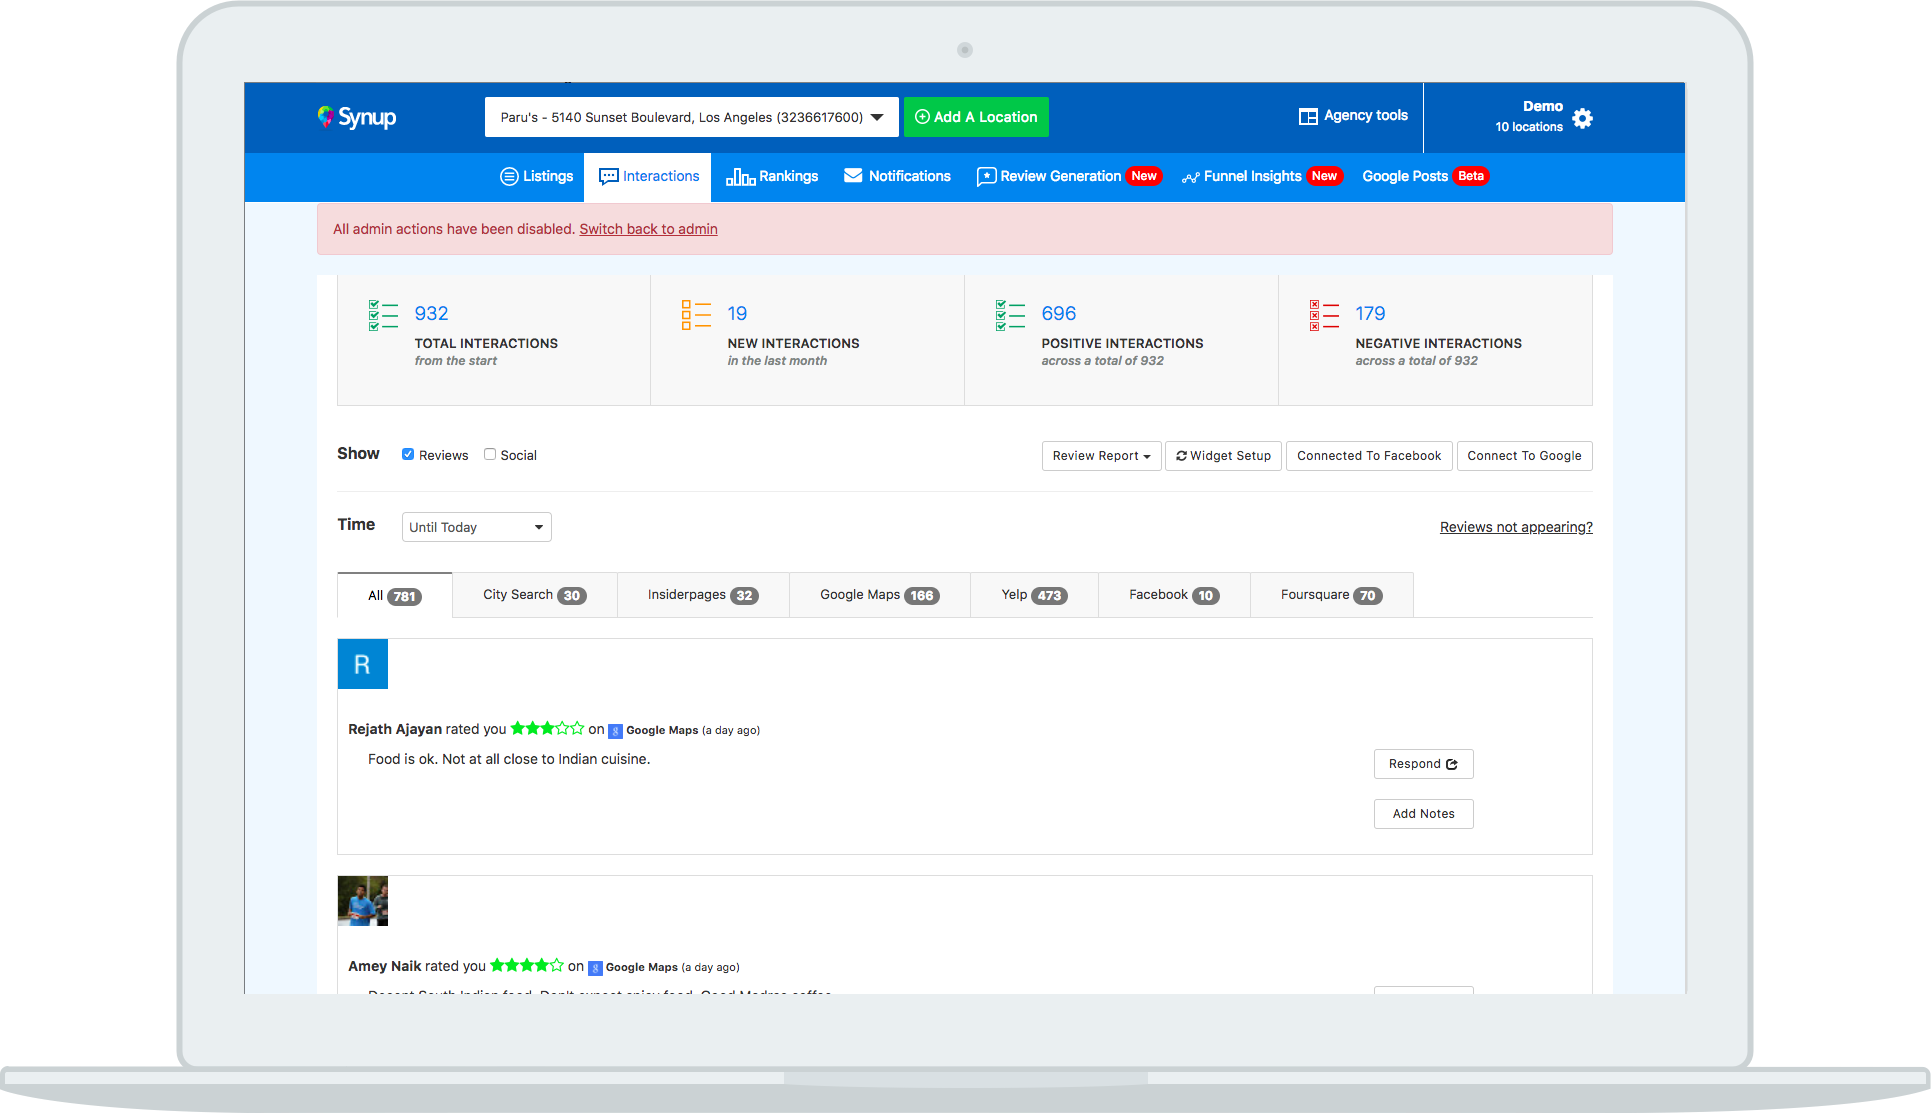The width and height of the screenshot is (1931, 1114).
Task: Click the Agency tools icon
Action: 1307,116
